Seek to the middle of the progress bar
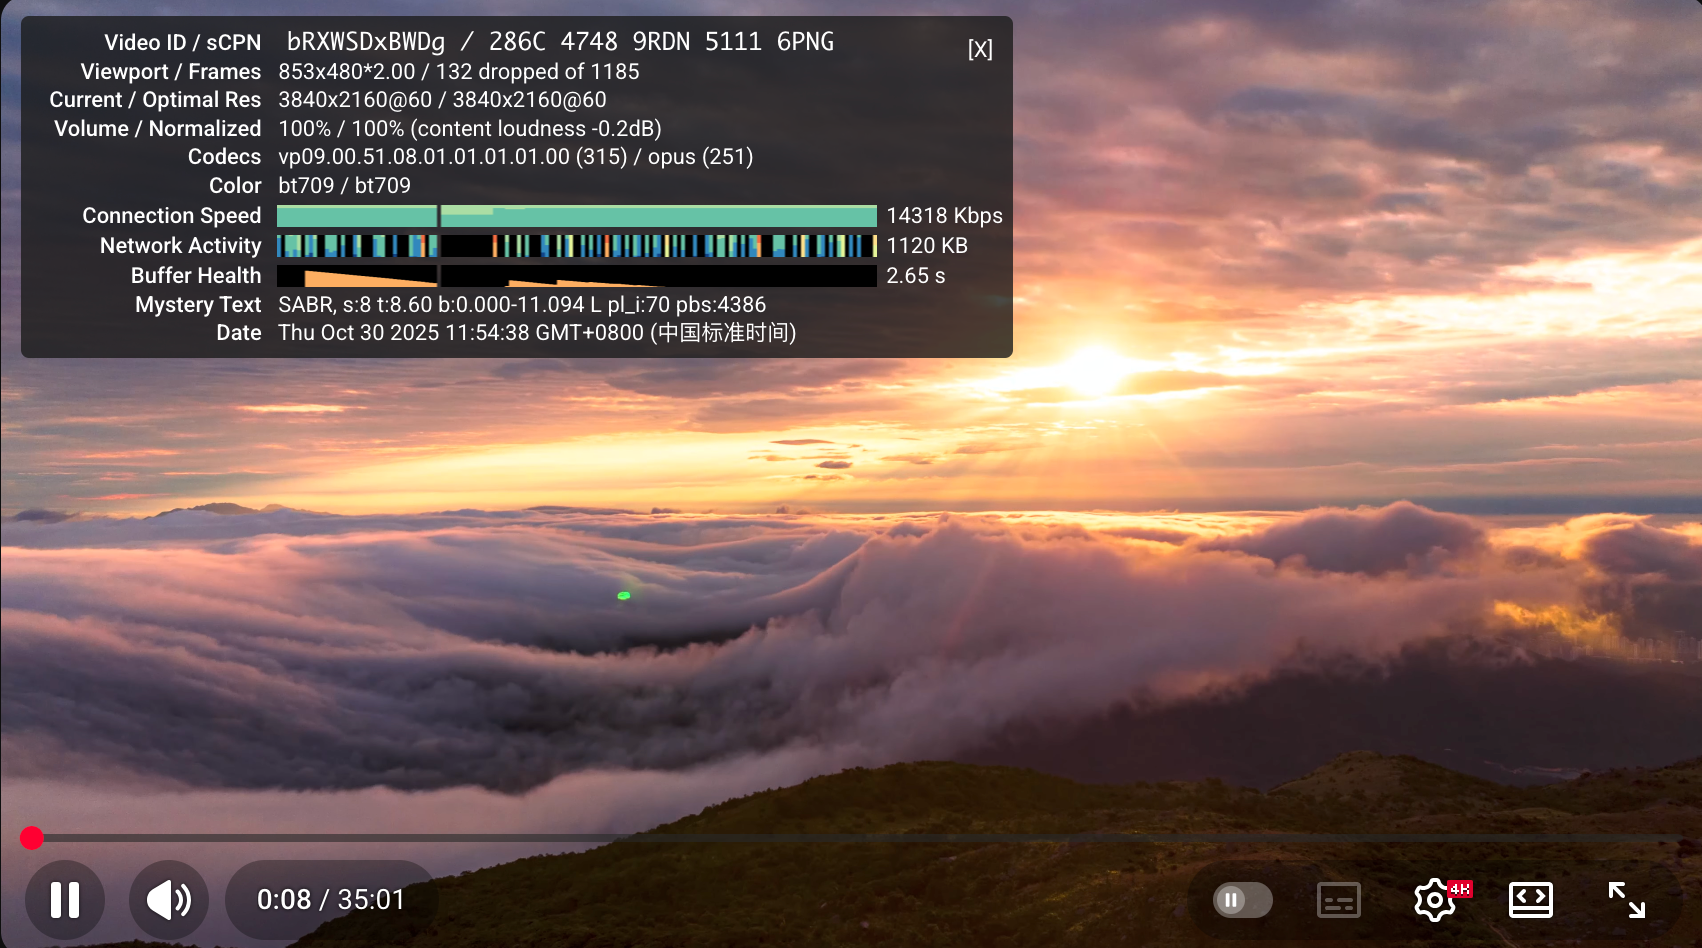Image resolution: width=1702 pixels, height=948 pixels. pyautogui.click(x=851, y=838)
